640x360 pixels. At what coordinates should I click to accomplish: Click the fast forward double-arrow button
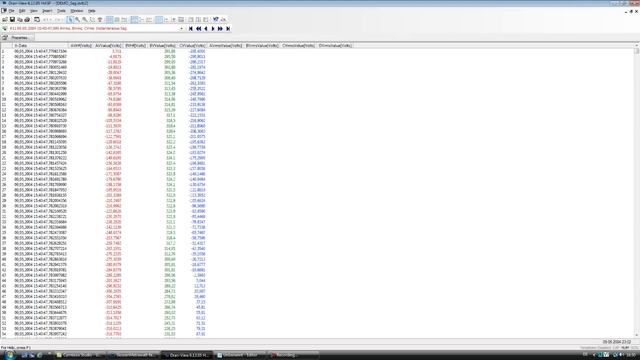(220, 29)
